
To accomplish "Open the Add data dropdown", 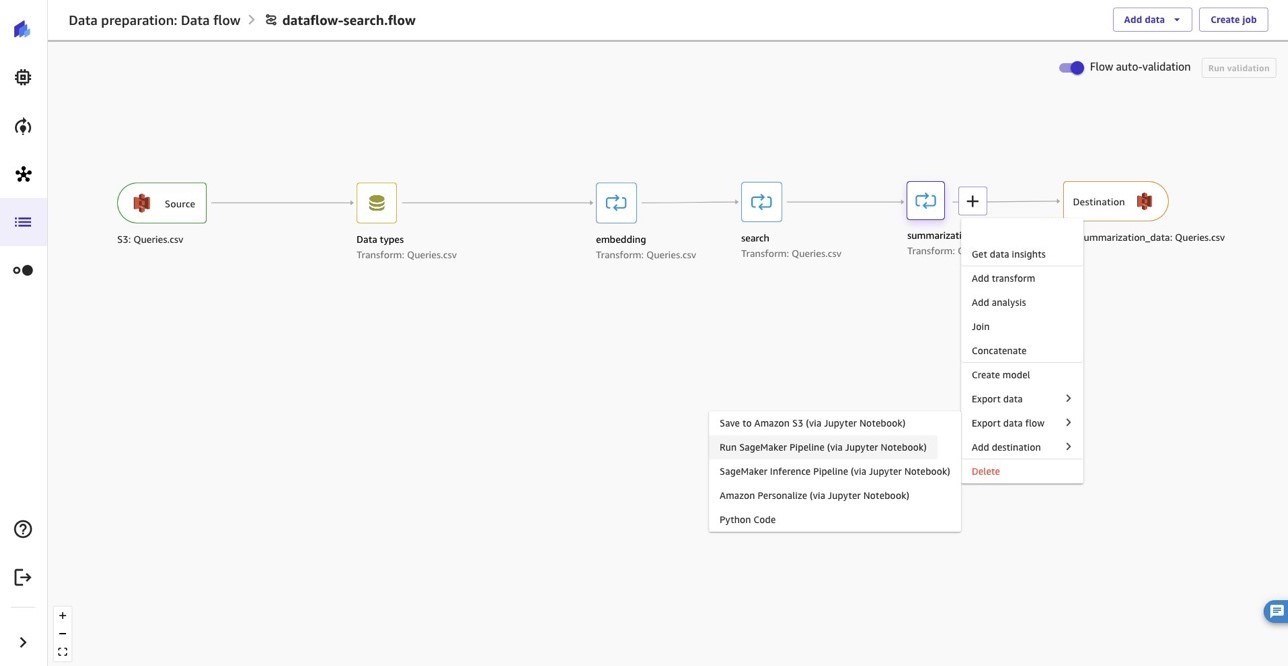I will [x=1152, y=20].
